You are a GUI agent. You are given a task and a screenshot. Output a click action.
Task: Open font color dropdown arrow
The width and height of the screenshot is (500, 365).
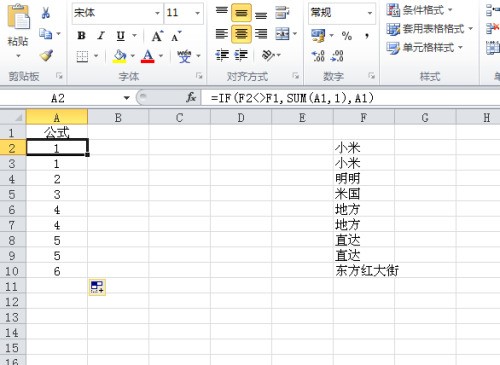(x=160, y=56)
